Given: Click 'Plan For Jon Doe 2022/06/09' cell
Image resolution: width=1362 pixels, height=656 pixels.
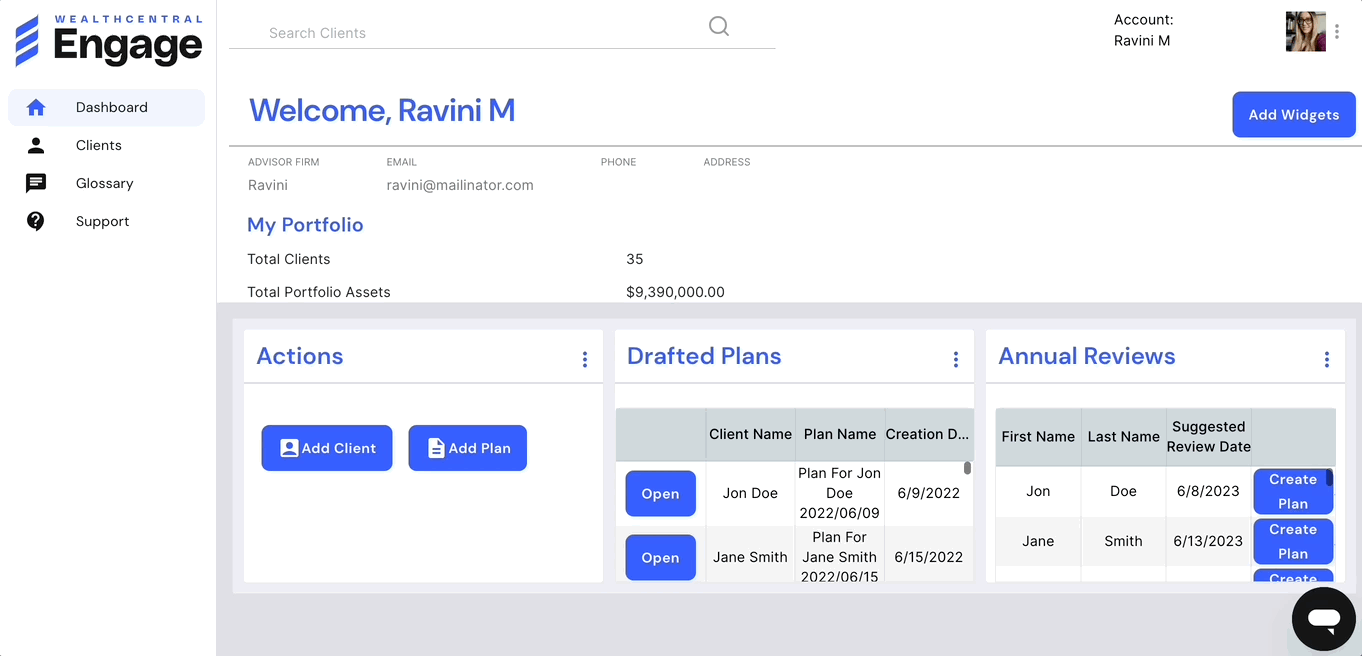Looking at the screenshot, I should click(x=840, y=493).
